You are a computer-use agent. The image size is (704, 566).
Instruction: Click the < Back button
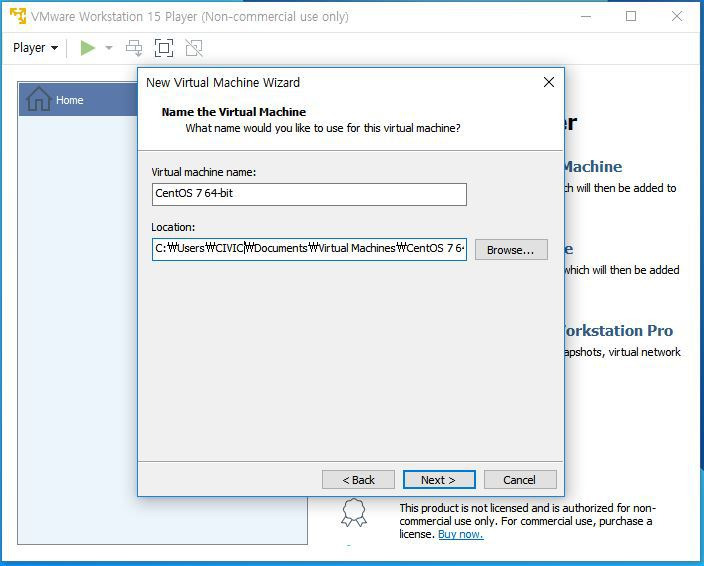(x=358, y=480)
